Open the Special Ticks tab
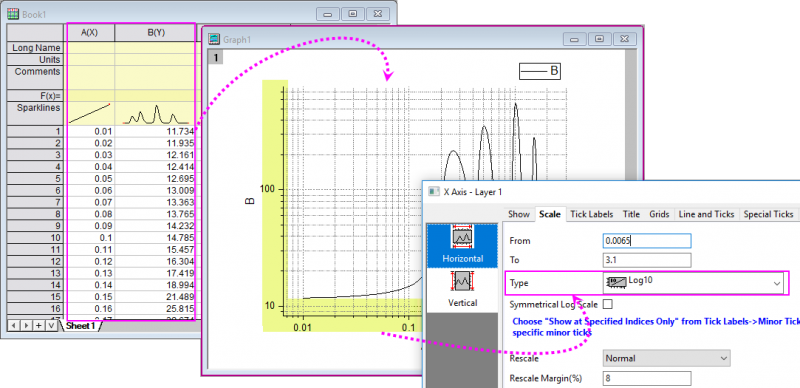This screenshot has height=388, width=800. 768,214
